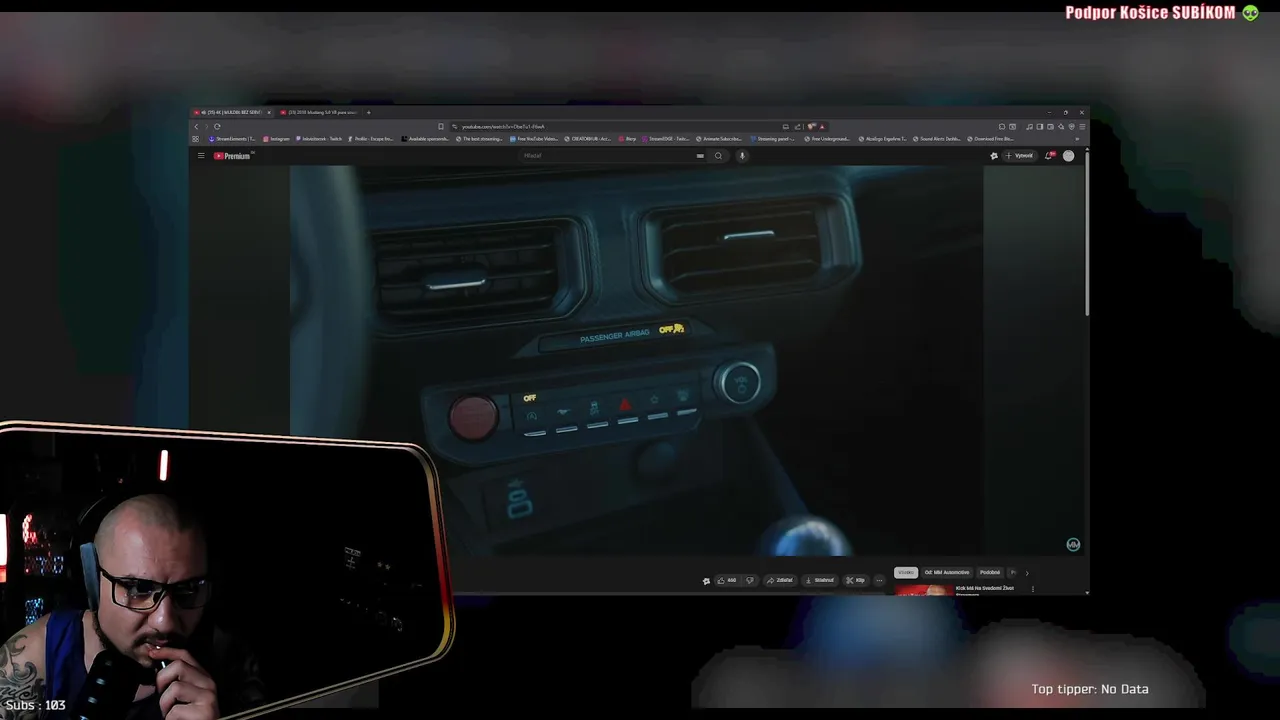
Task: Open a new browser tab
Action: 368,112
